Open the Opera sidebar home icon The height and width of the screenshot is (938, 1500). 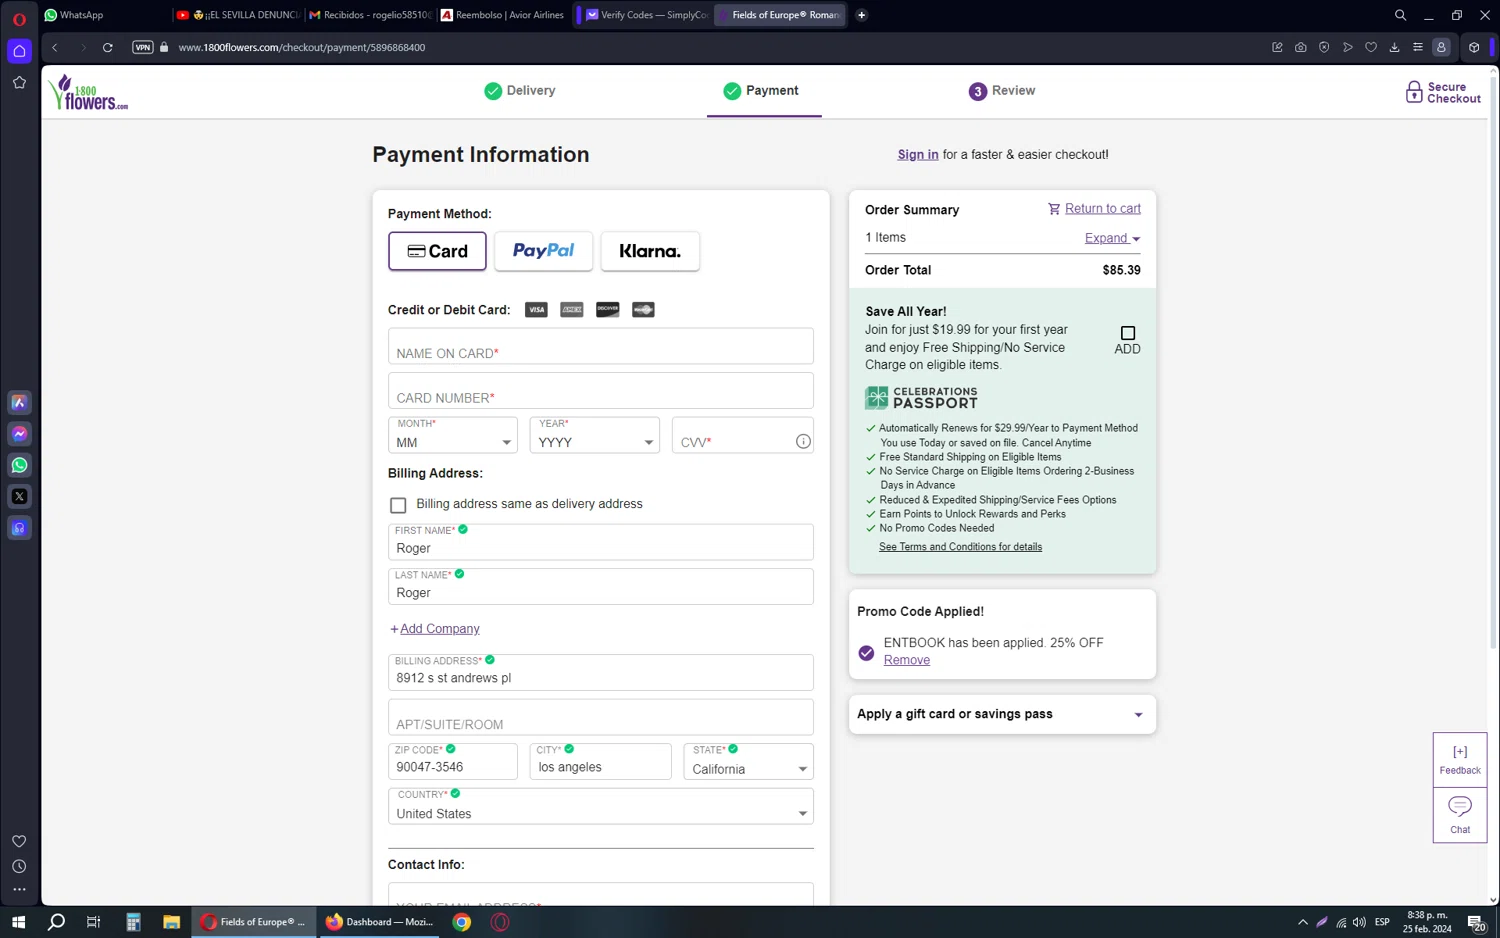pos(19,51)
